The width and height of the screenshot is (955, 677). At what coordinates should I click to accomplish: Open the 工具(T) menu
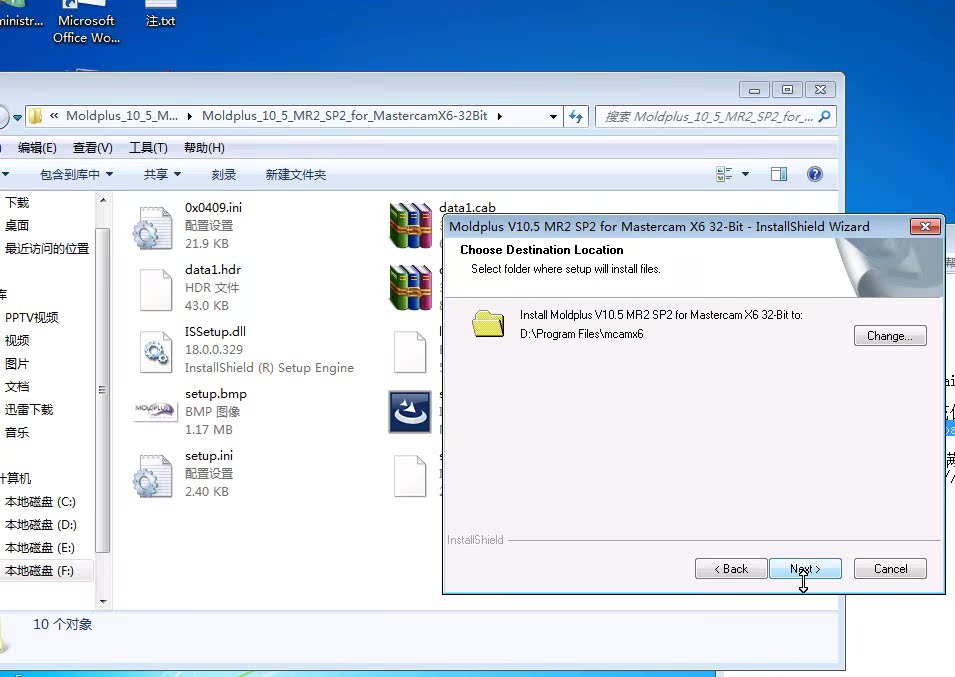pyautogui.click(x=148, y=148)
